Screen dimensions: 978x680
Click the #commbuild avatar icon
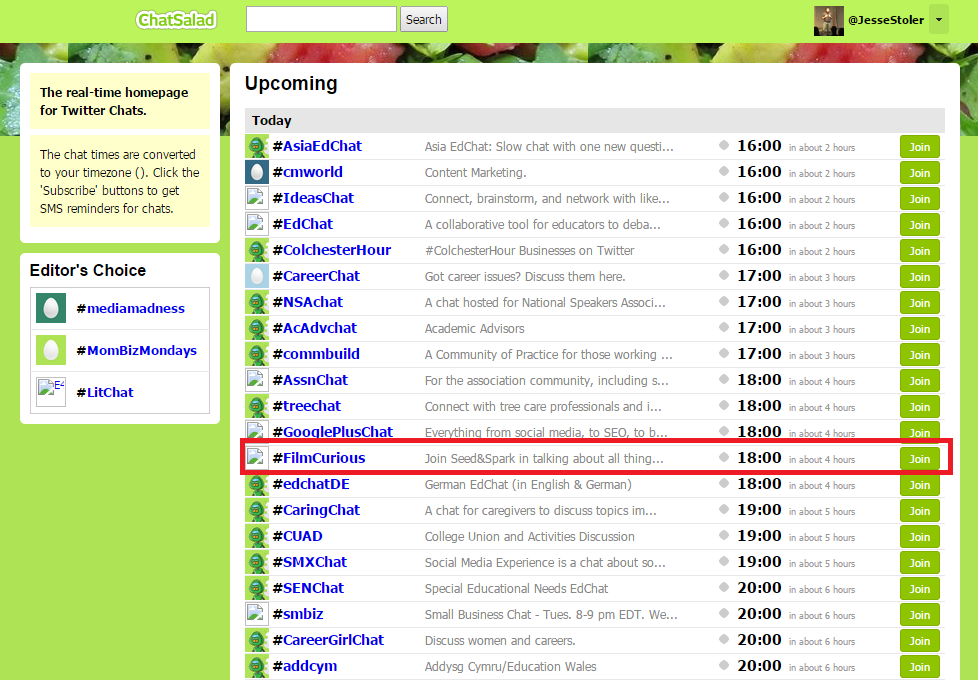[x=257, y=354]
